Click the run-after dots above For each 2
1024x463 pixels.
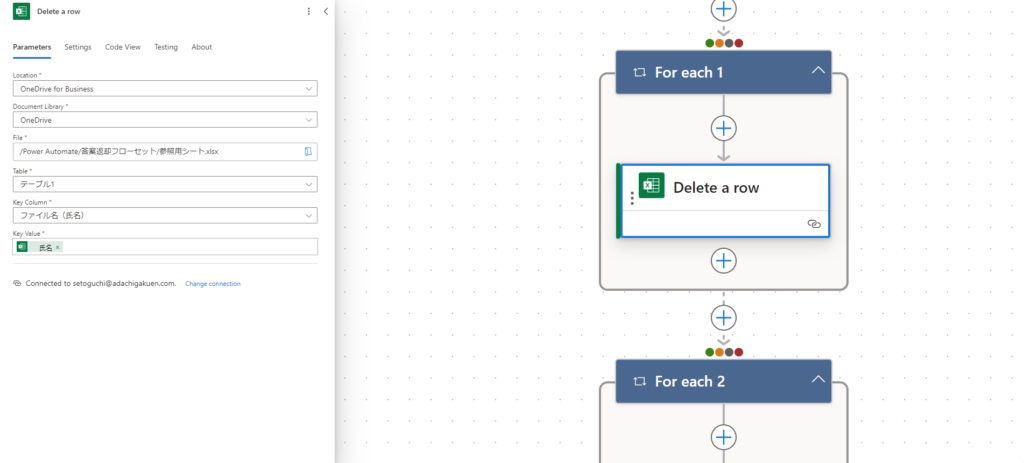(724, 352)
